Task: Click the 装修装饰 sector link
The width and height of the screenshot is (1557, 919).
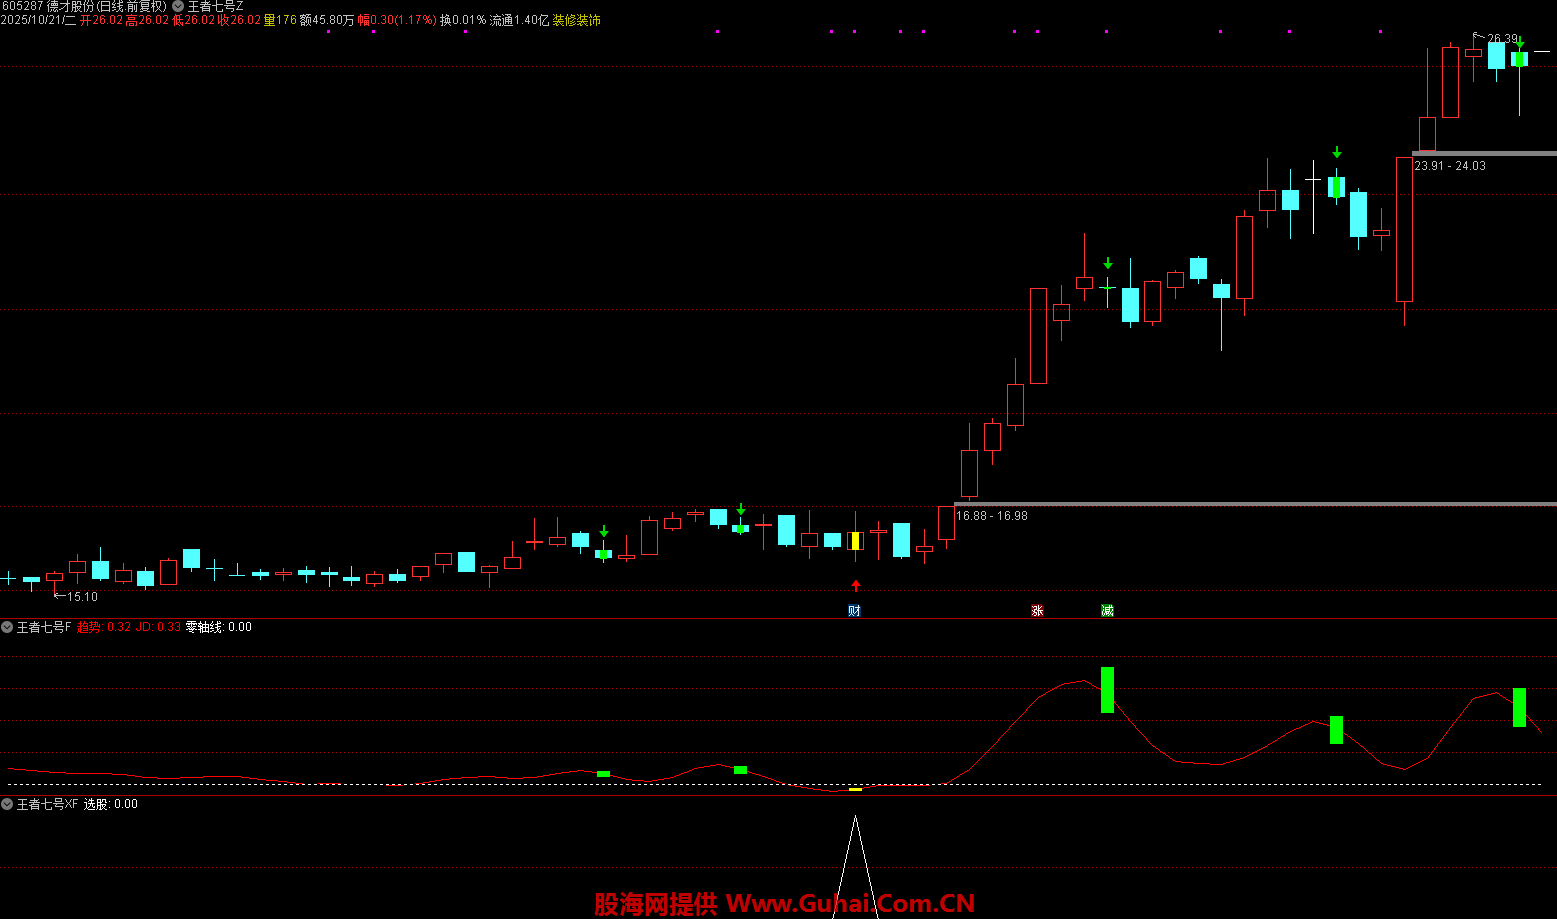Action: 577,20
